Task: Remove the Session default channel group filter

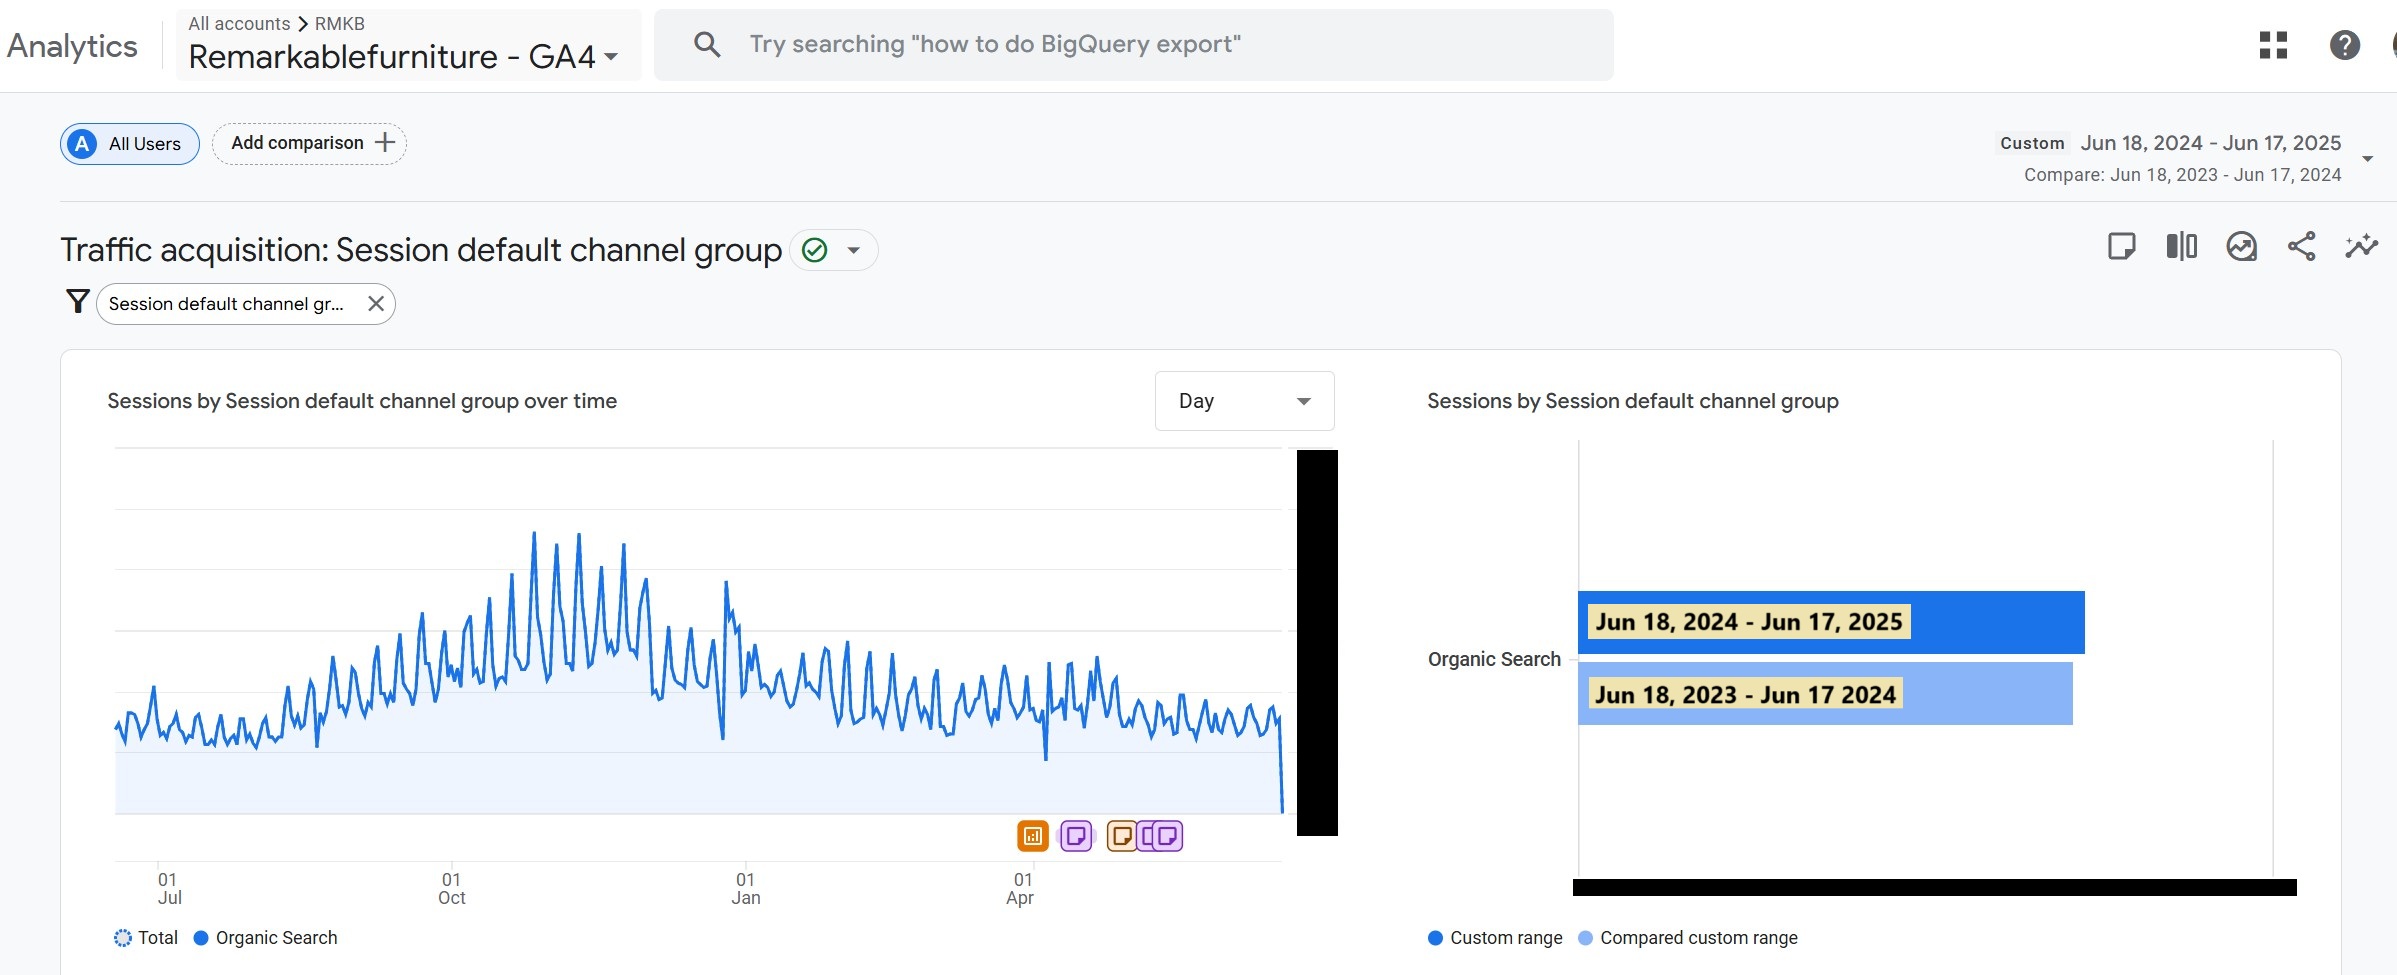Action: coord(376,304)
